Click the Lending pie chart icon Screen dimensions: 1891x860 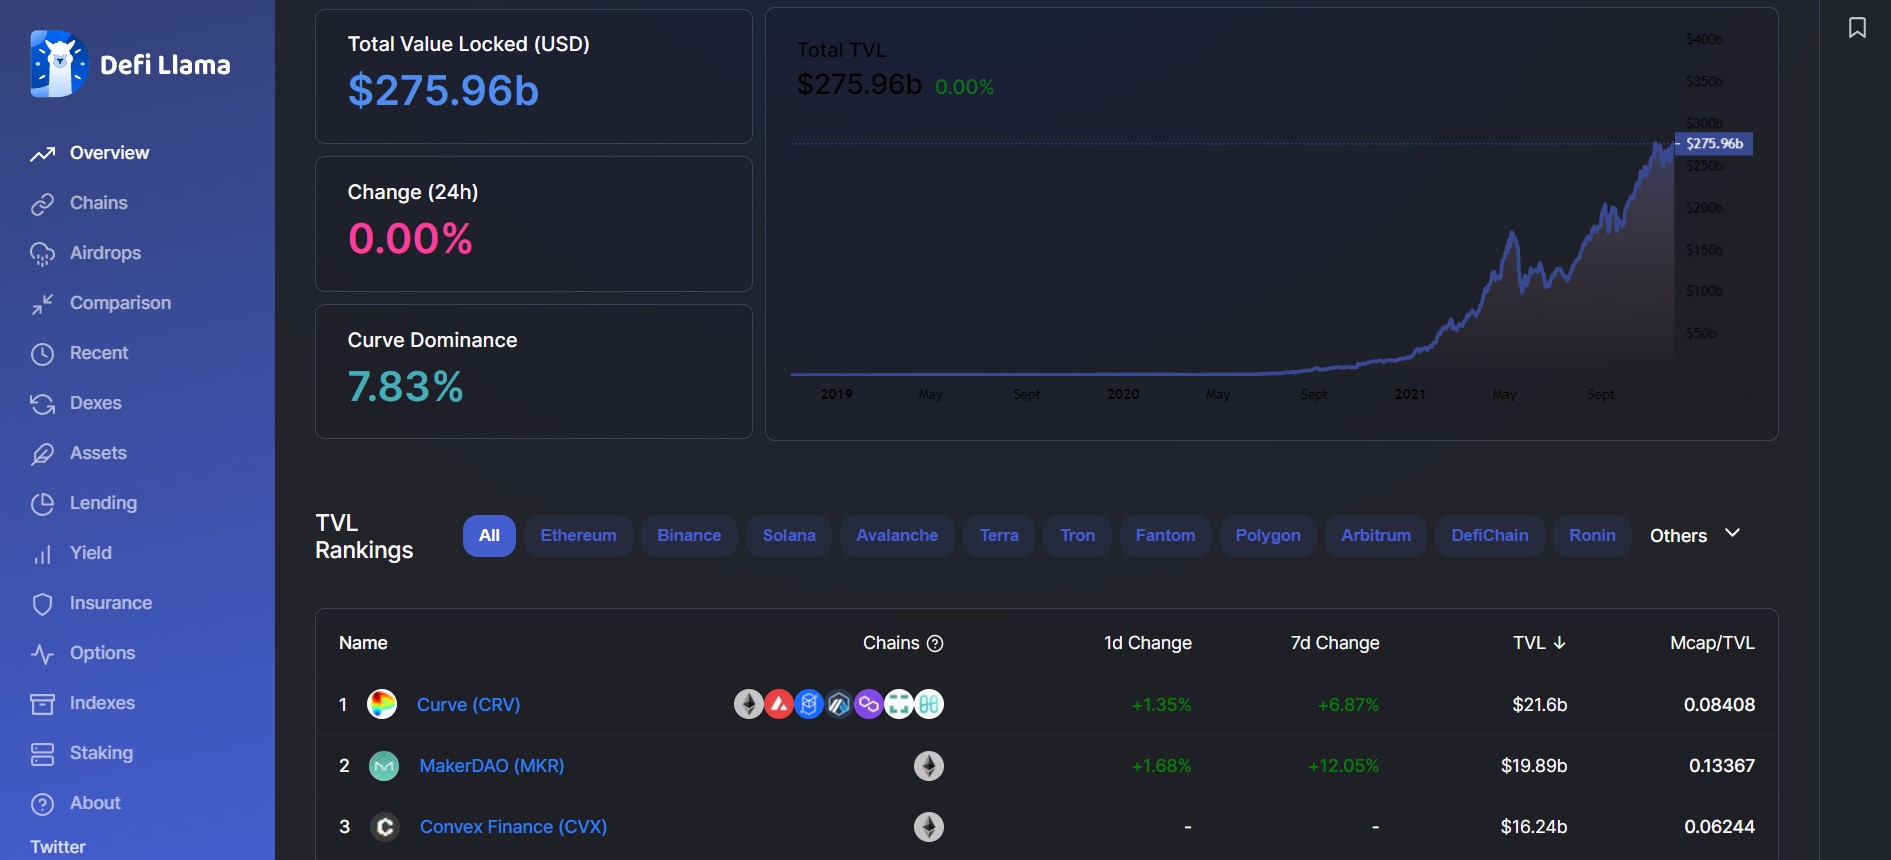click(42, 504)
